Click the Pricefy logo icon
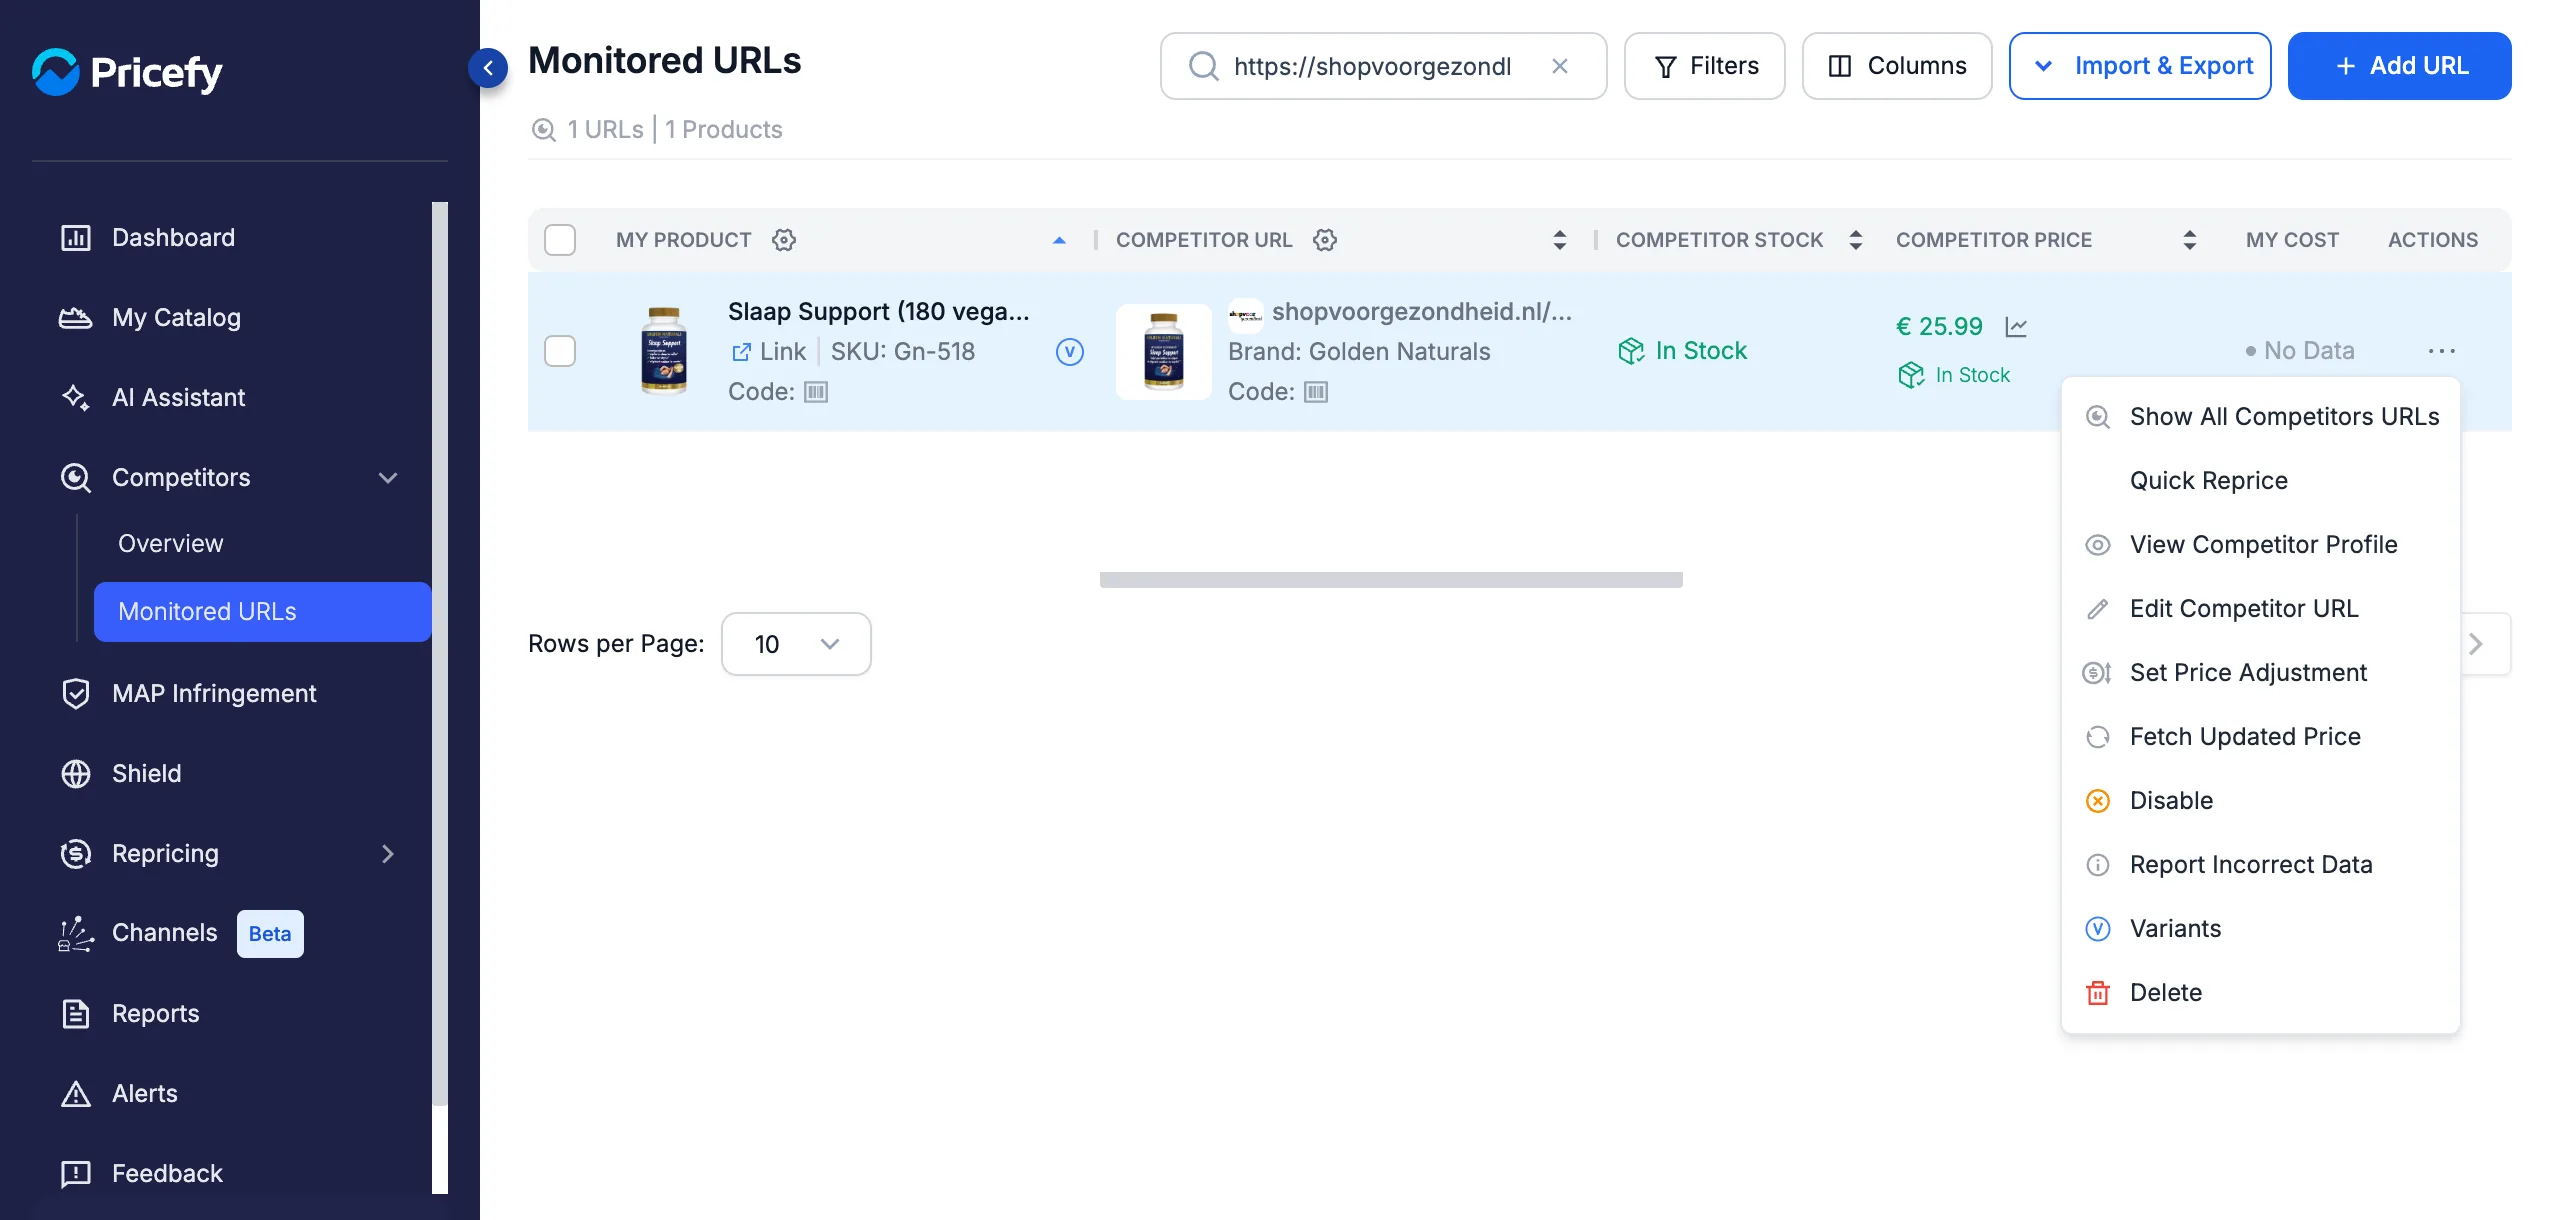 coord(56,72)
